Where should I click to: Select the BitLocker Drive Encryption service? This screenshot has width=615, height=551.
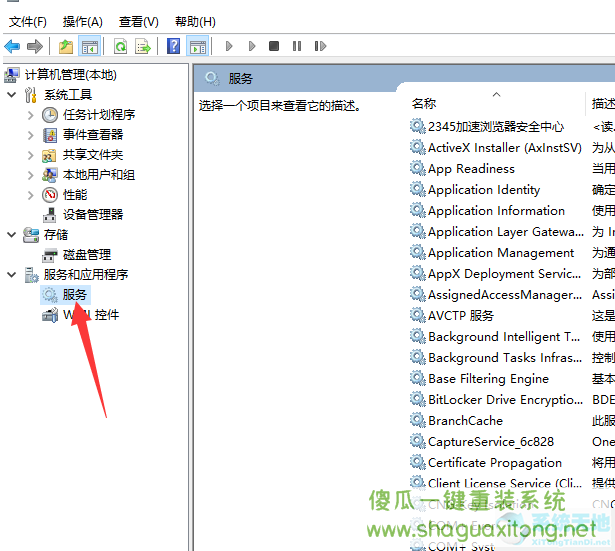coord(505,400)
